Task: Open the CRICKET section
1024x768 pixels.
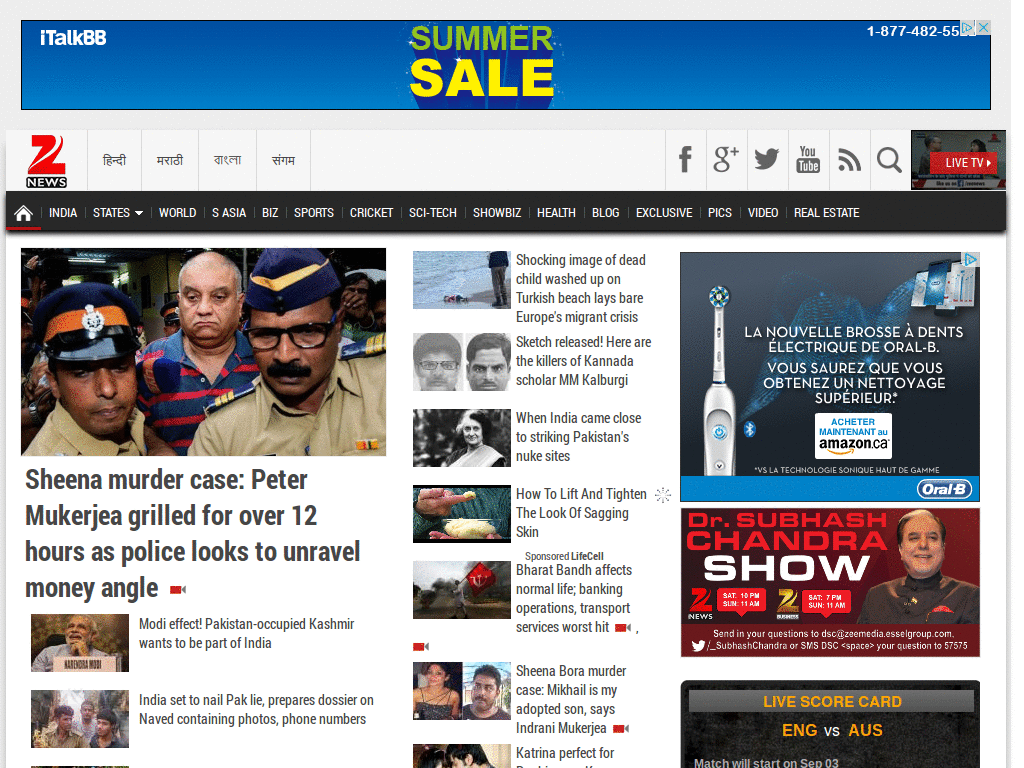Action: pos(371,213)
